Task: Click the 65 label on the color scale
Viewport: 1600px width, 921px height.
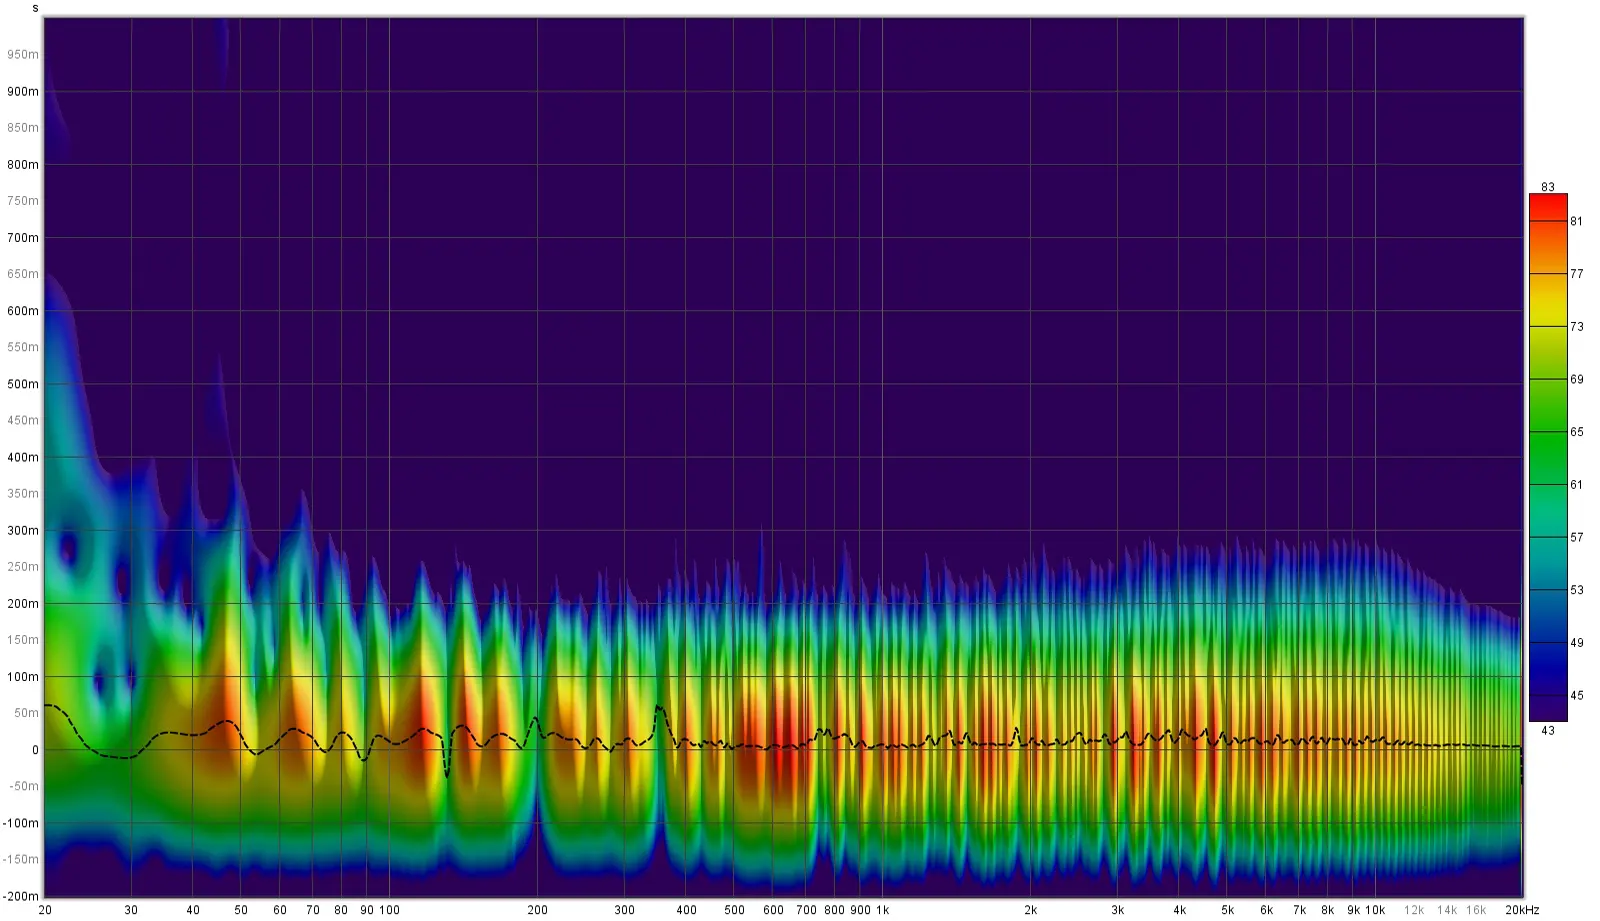Action: (1576, 432)
